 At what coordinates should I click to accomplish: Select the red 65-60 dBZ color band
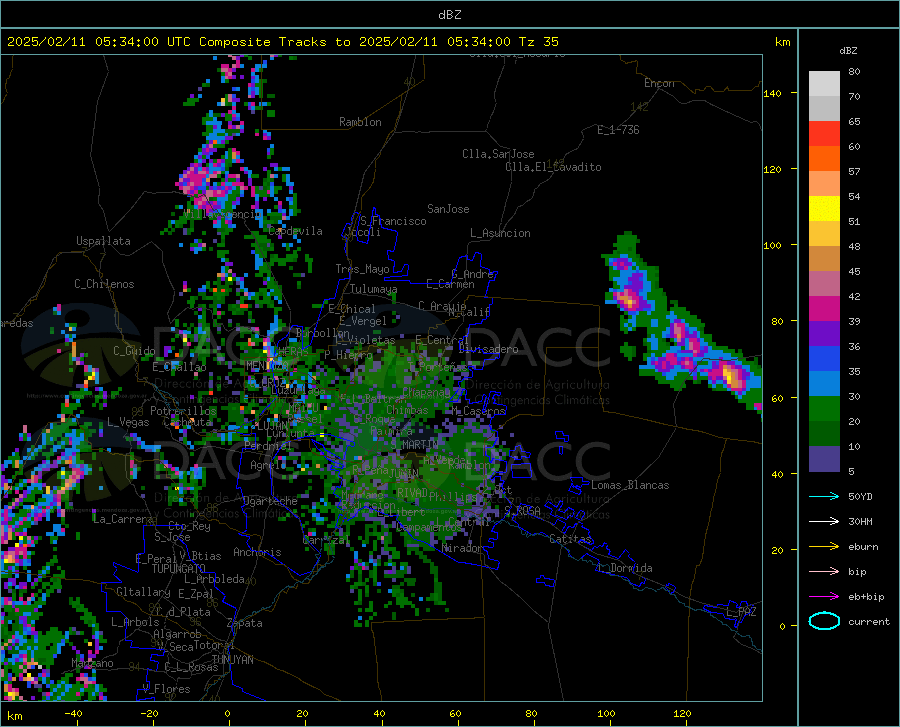point(824,134)
